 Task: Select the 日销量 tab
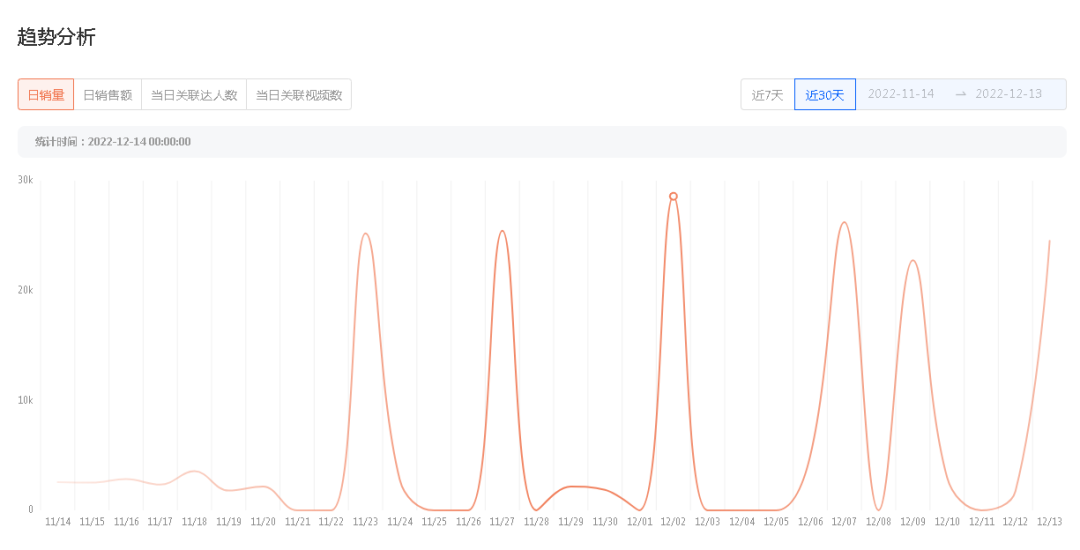pos(46,95)
